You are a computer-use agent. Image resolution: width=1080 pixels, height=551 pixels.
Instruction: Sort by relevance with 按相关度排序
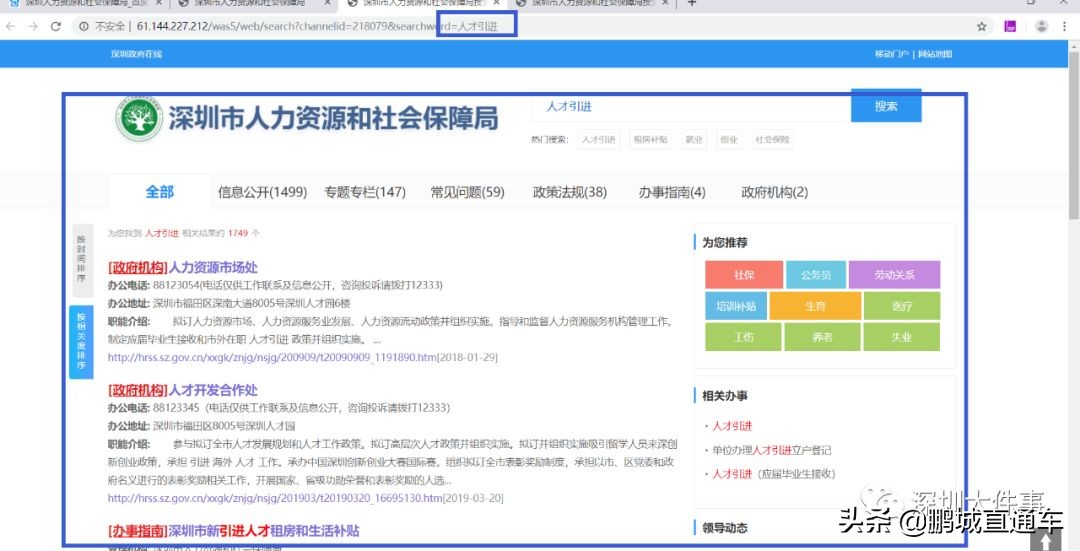[81, 342]
